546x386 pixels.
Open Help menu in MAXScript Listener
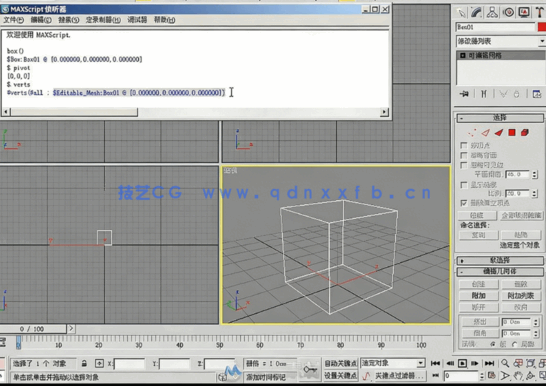pos(164,20)
